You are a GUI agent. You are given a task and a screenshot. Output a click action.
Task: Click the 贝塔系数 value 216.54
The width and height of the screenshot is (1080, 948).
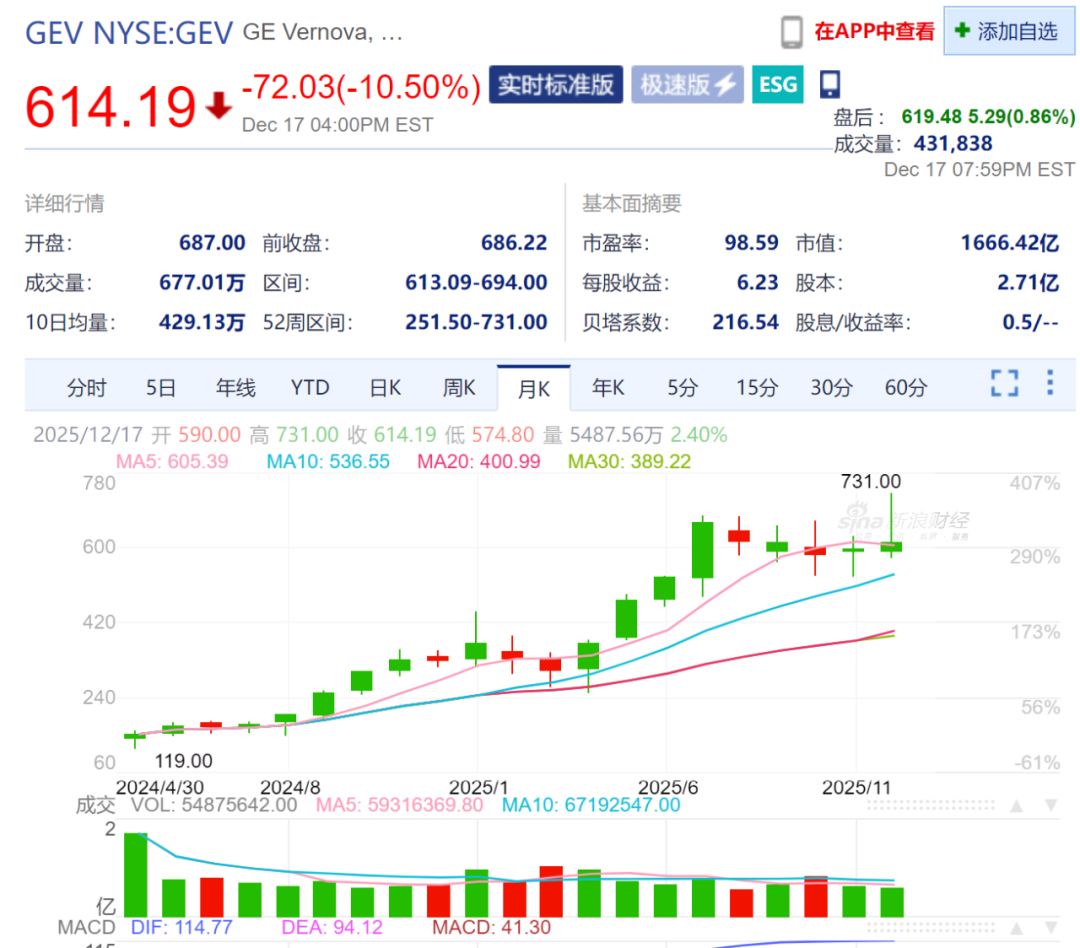[x=745, y=322]
